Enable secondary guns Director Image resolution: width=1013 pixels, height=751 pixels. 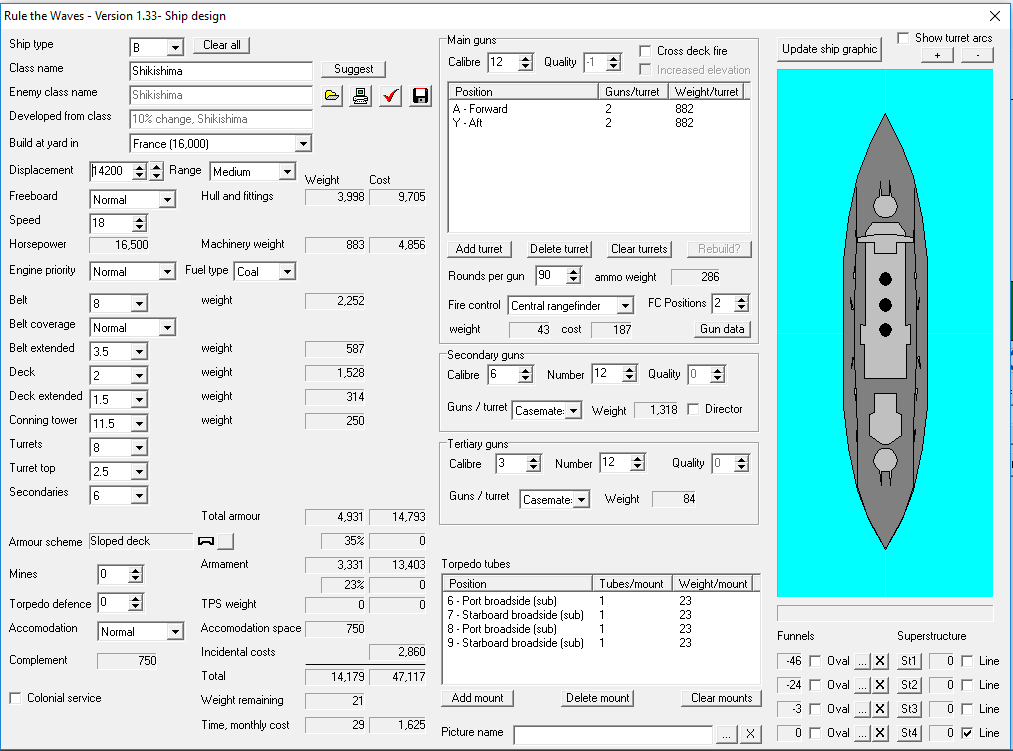point(693,409)
